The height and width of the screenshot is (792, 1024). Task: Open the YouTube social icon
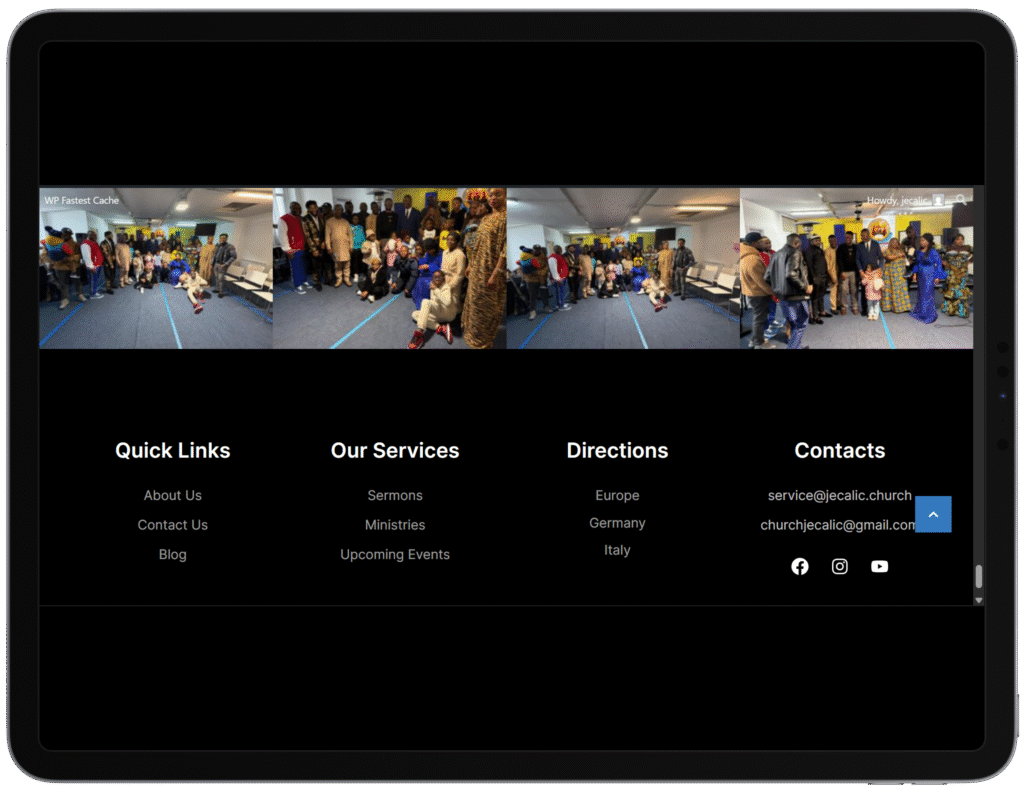(x=879, y=567)
